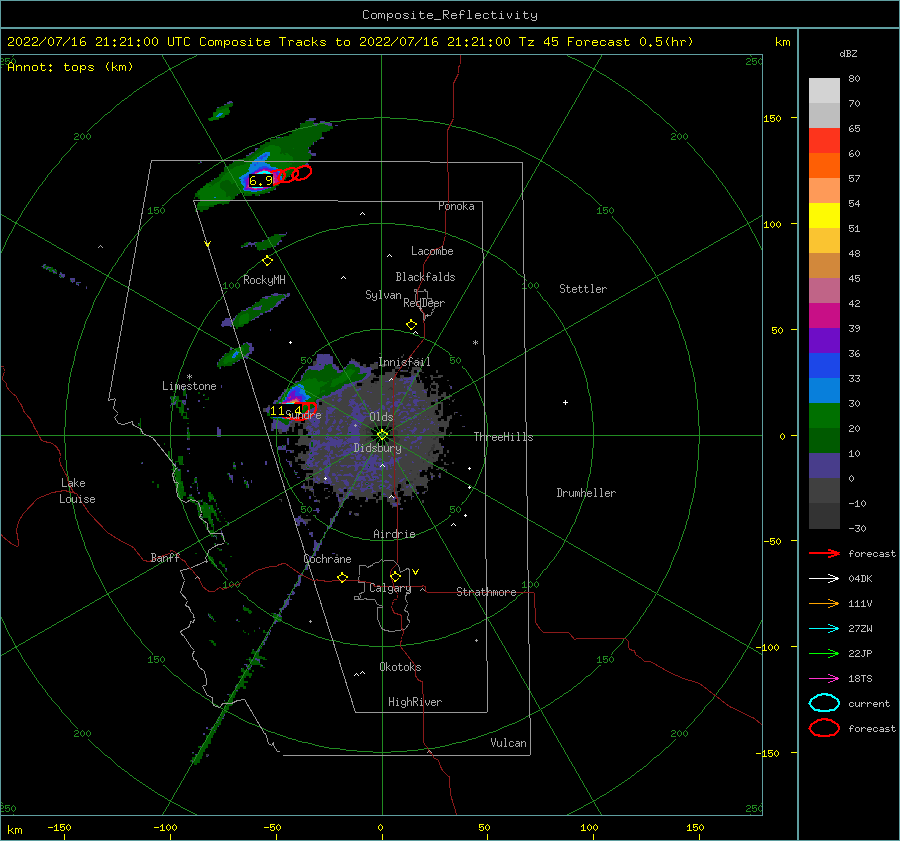Click the yellow diamond marker below Cochrane
Image resolution: width=900 pixels, height=841 pixels.
tap(343, 578)
